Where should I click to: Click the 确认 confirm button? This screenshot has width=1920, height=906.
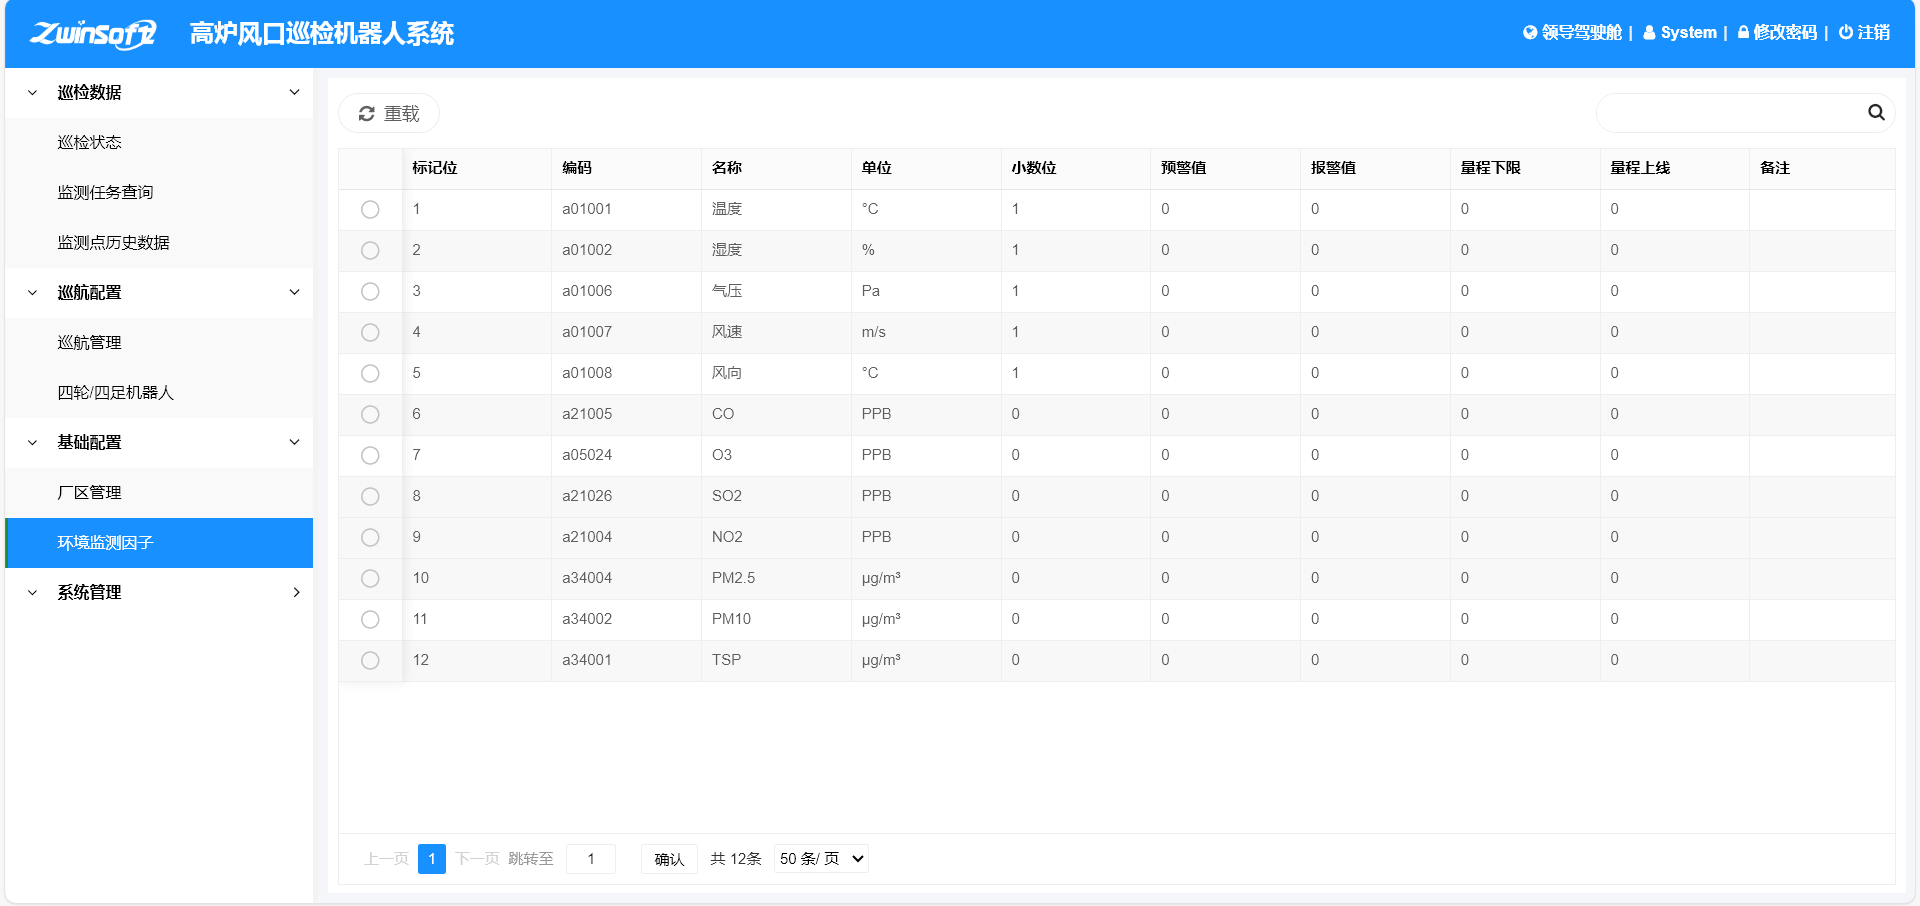tap(669, 859)
